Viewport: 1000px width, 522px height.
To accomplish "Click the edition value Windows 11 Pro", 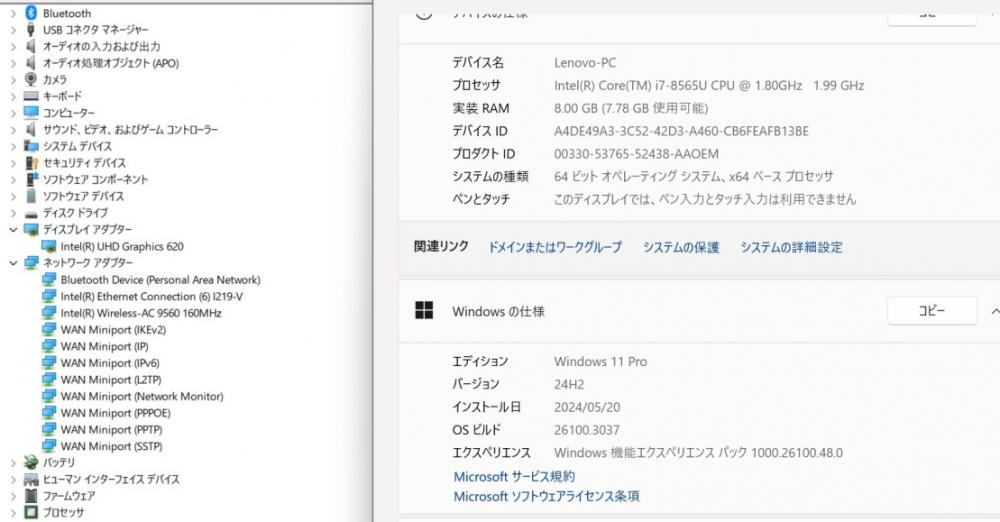I will [600, 361].
